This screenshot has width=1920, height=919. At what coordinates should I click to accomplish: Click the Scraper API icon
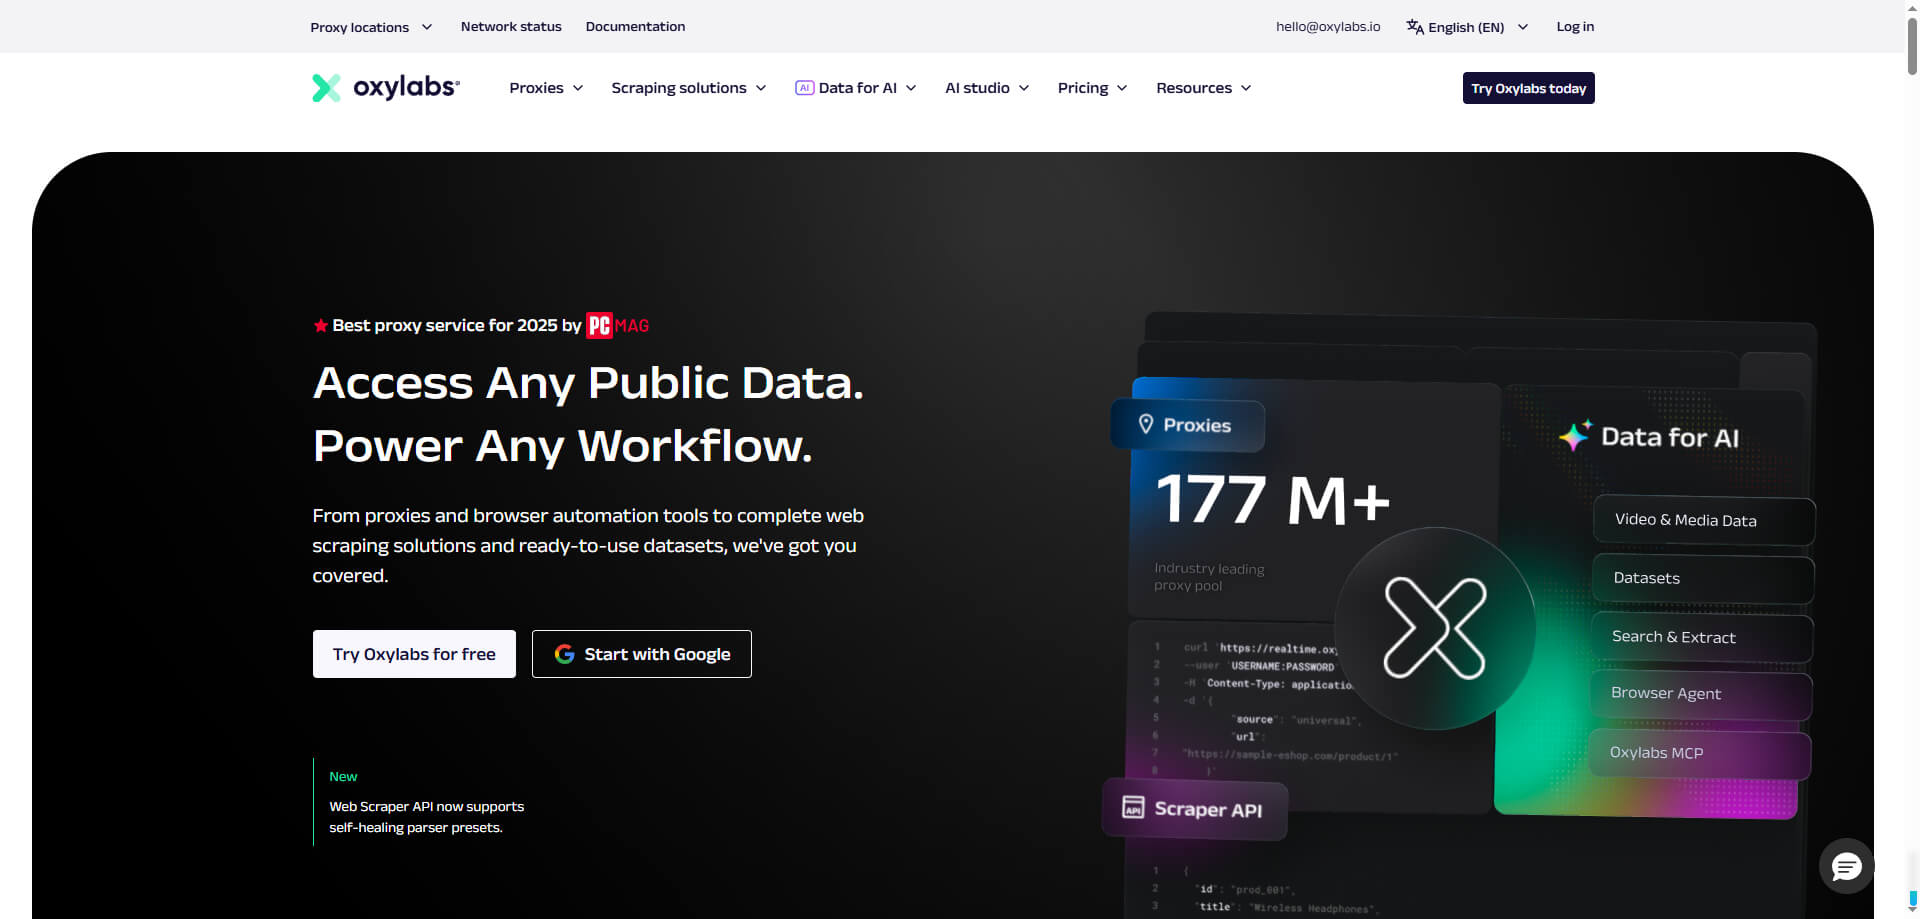[x=1134, y=809]
